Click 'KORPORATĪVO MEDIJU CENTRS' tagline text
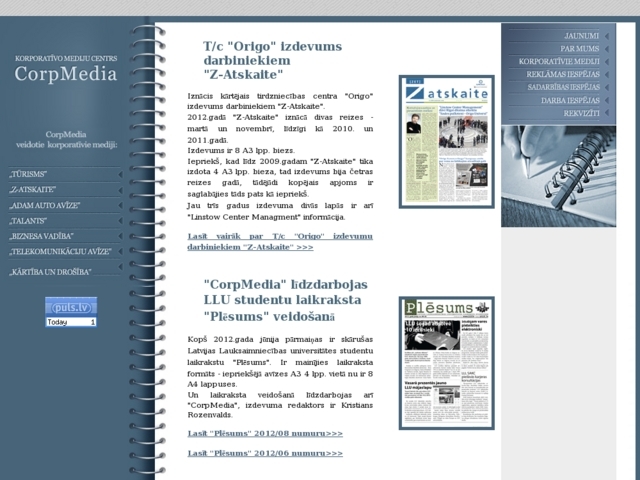This screenshot has width=640, height=480. point(66,58)
